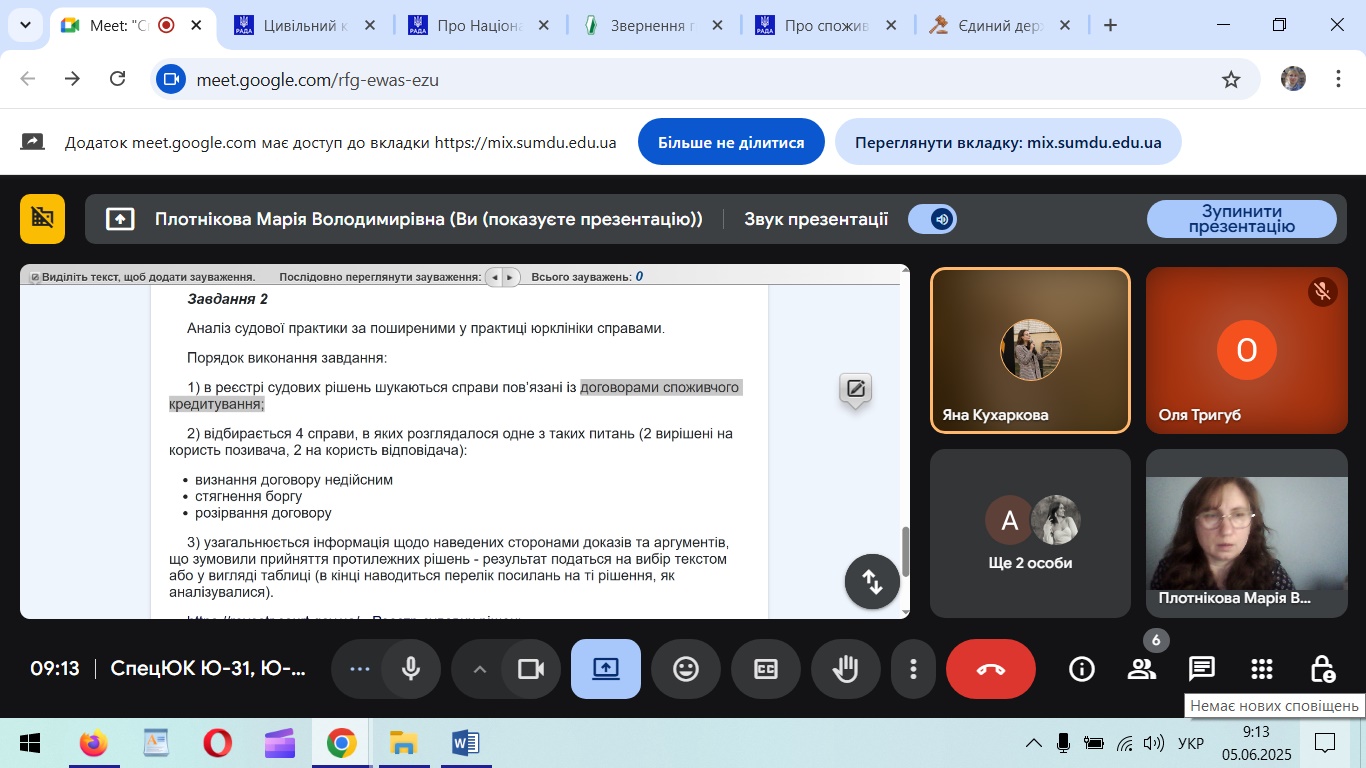
Task: Show hidden tray icons chevron
Action: tap(1034, 743)
